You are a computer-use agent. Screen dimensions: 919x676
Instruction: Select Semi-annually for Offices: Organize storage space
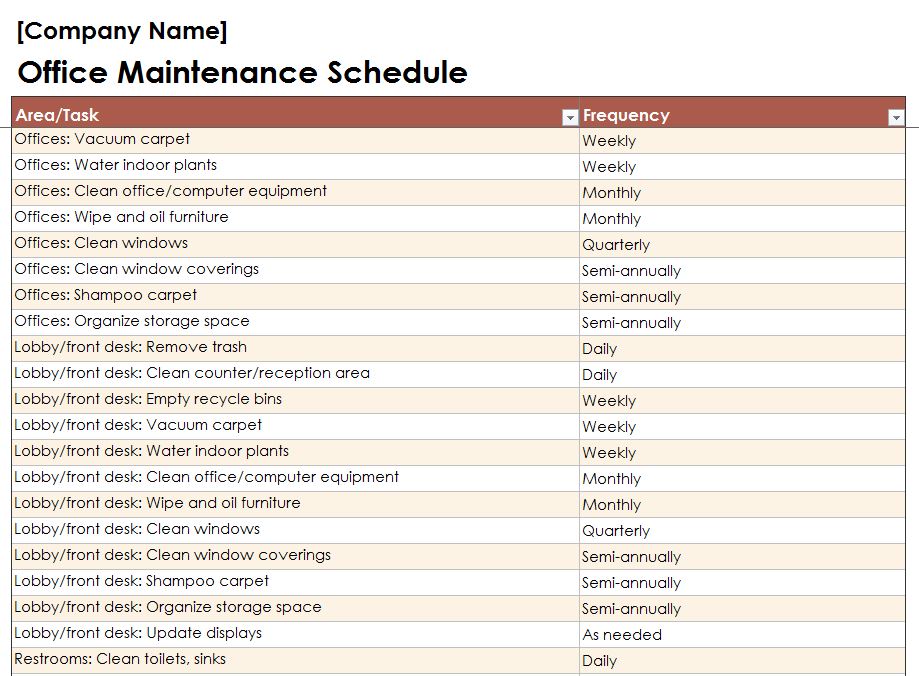742,322
